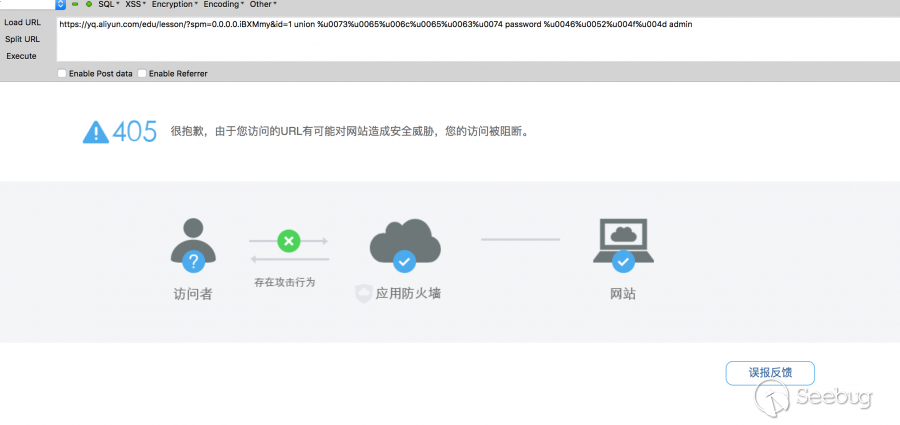Click the green dash toolbar icon
This screenshot has width=900, height=425.
tap(75, 4)
